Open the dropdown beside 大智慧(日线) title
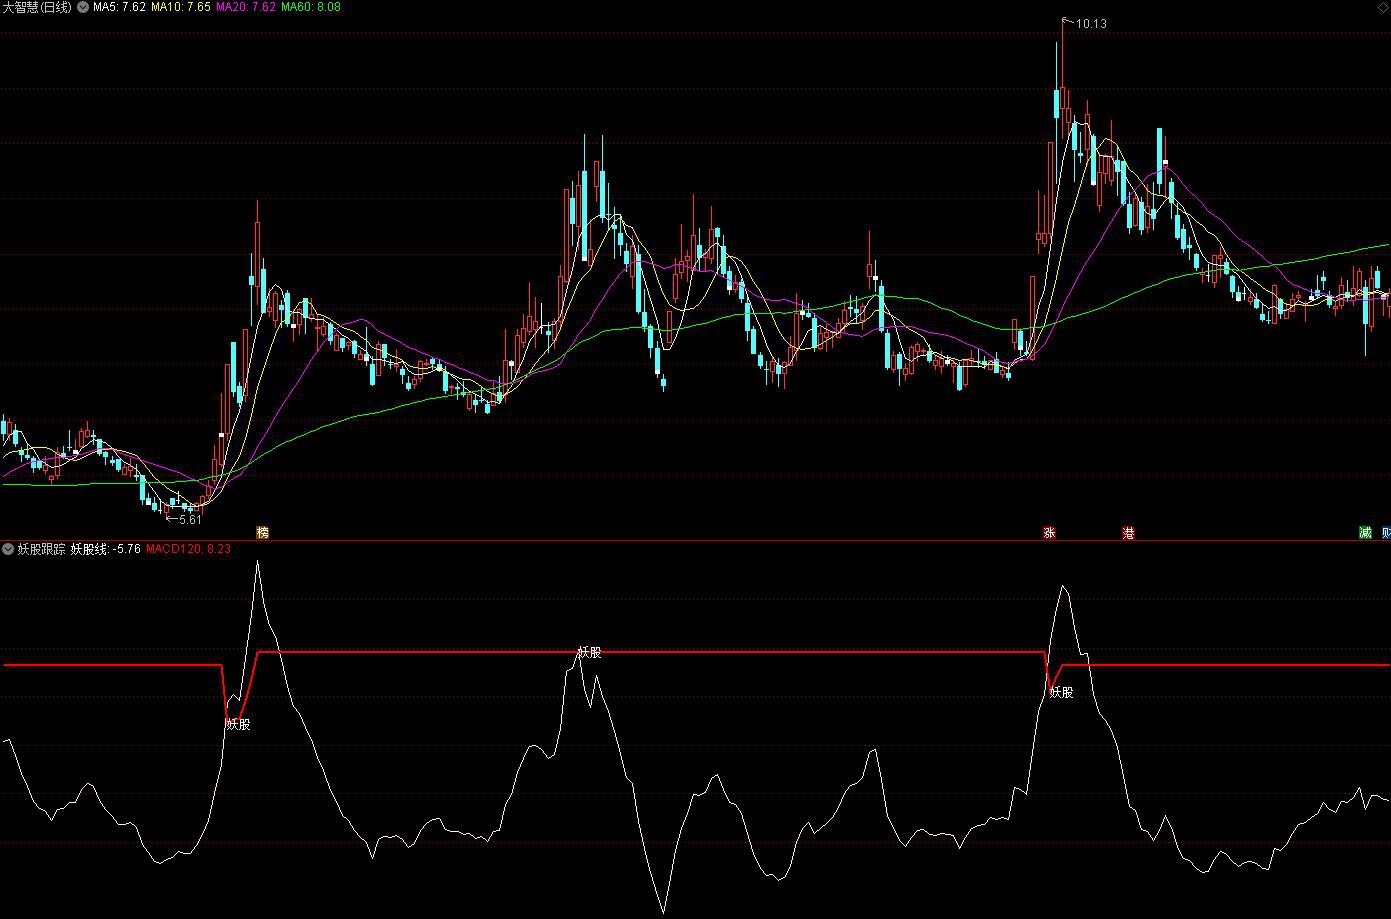The height and width of the screenshot is (919, 1391). coord(82,7)
